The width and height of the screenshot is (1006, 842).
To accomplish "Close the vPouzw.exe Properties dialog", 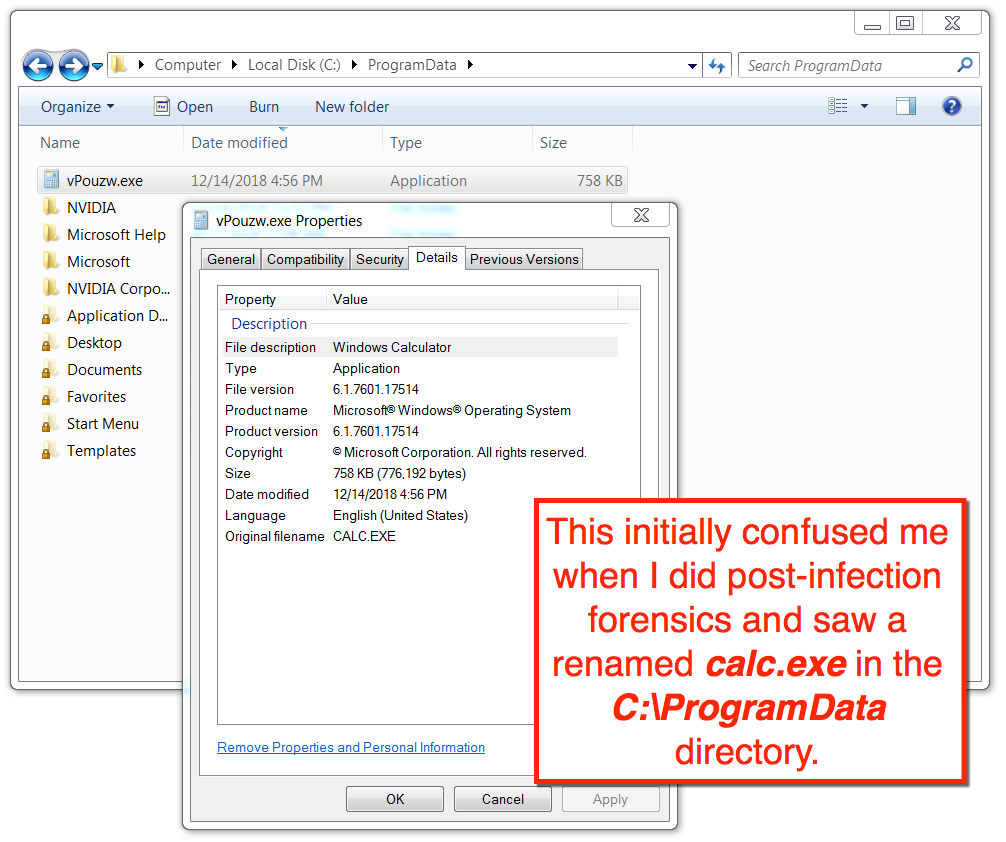I will click(x=640, y=215).
